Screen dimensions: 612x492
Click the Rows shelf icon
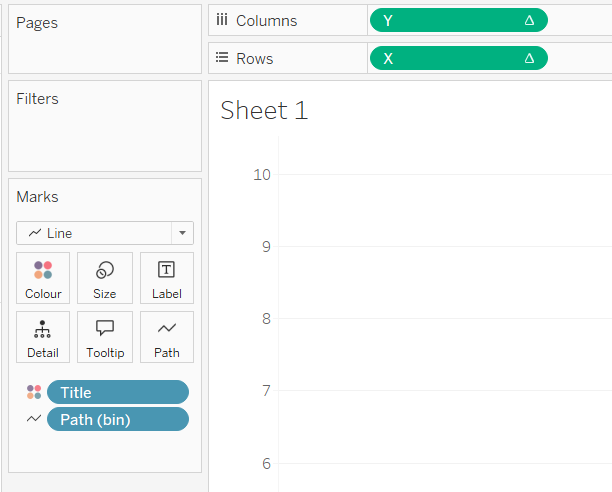pos(222,59)
